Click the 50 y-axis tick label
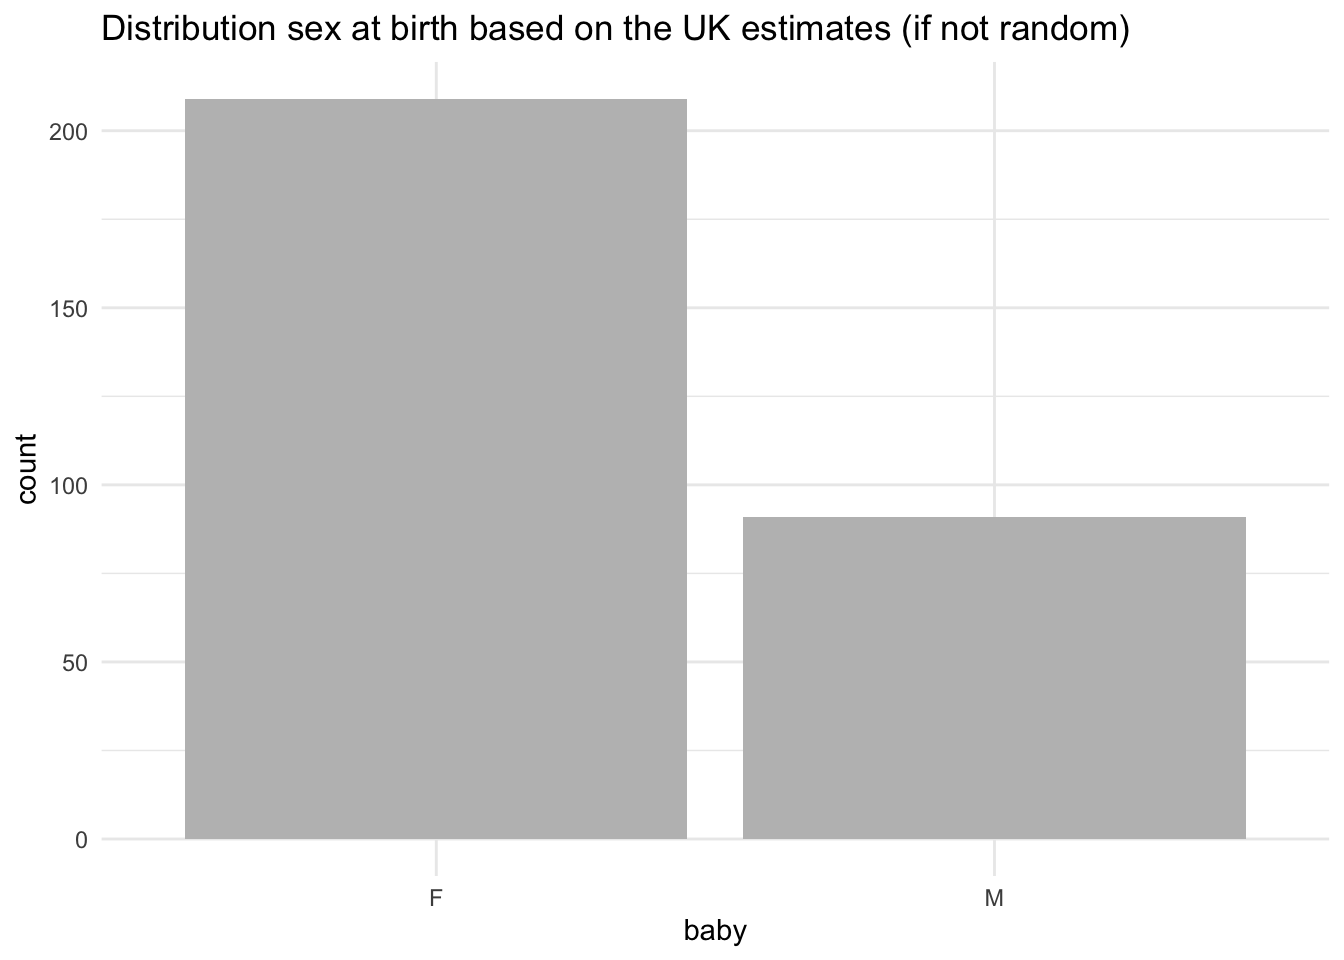Image resolution: width=1344 pixels, height=960 pixels. tap(74, 663)
